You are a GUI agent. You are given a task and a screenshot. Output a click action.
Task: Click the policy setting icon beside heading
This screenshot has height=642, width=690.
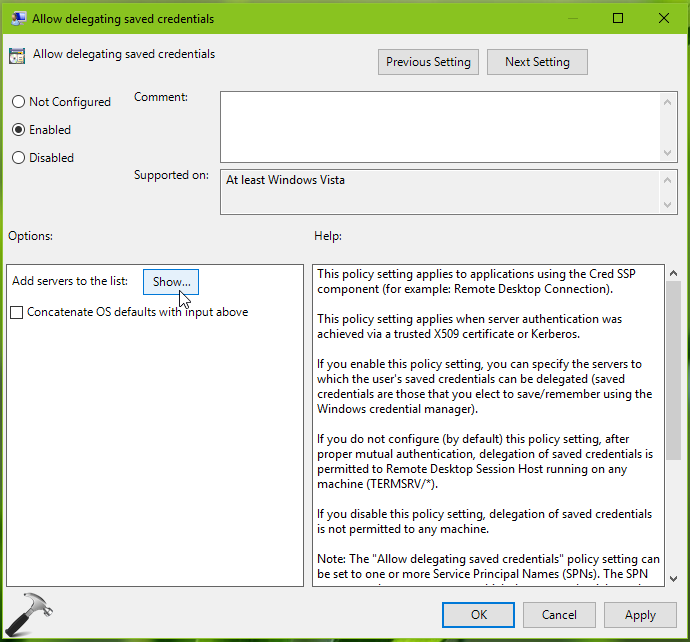pos(18,58)
